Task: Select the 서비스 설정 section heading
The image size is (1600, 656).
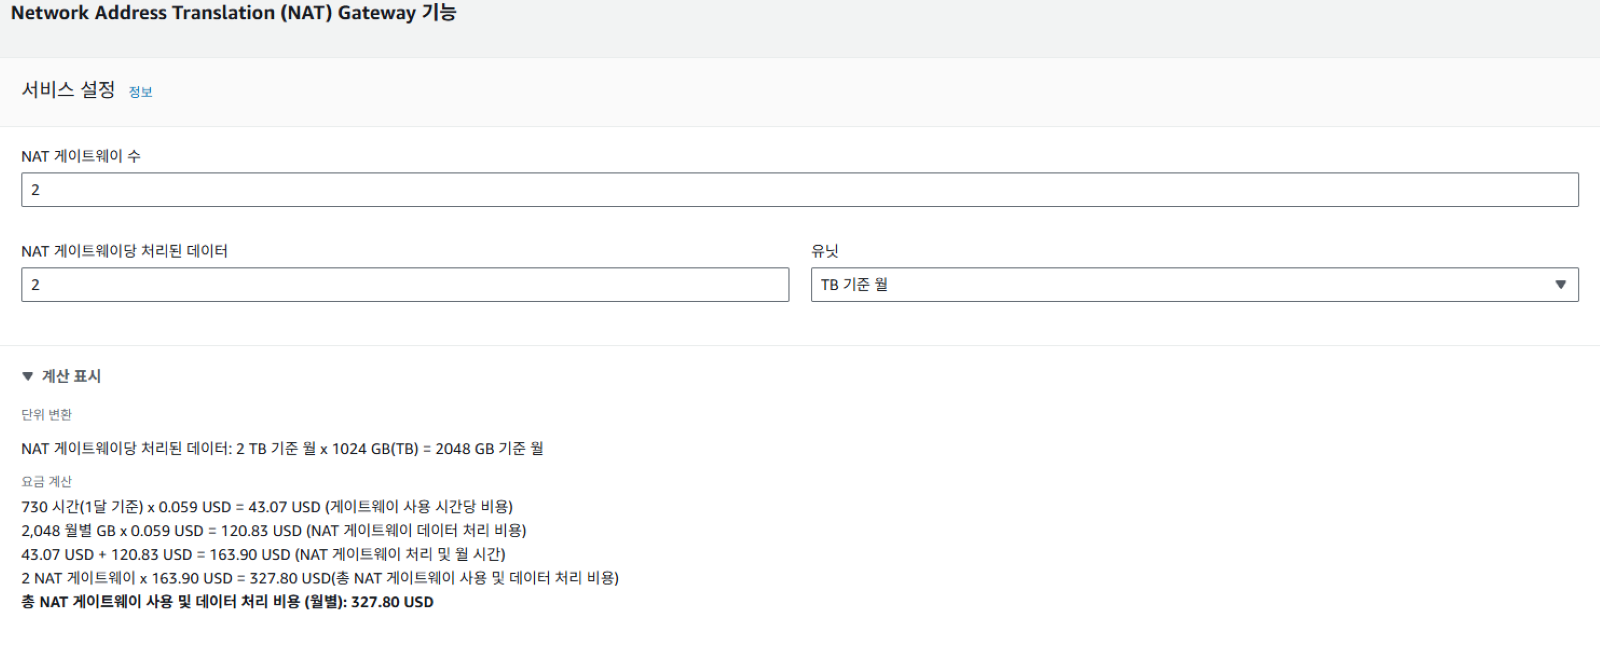Action: click(68, 90)
